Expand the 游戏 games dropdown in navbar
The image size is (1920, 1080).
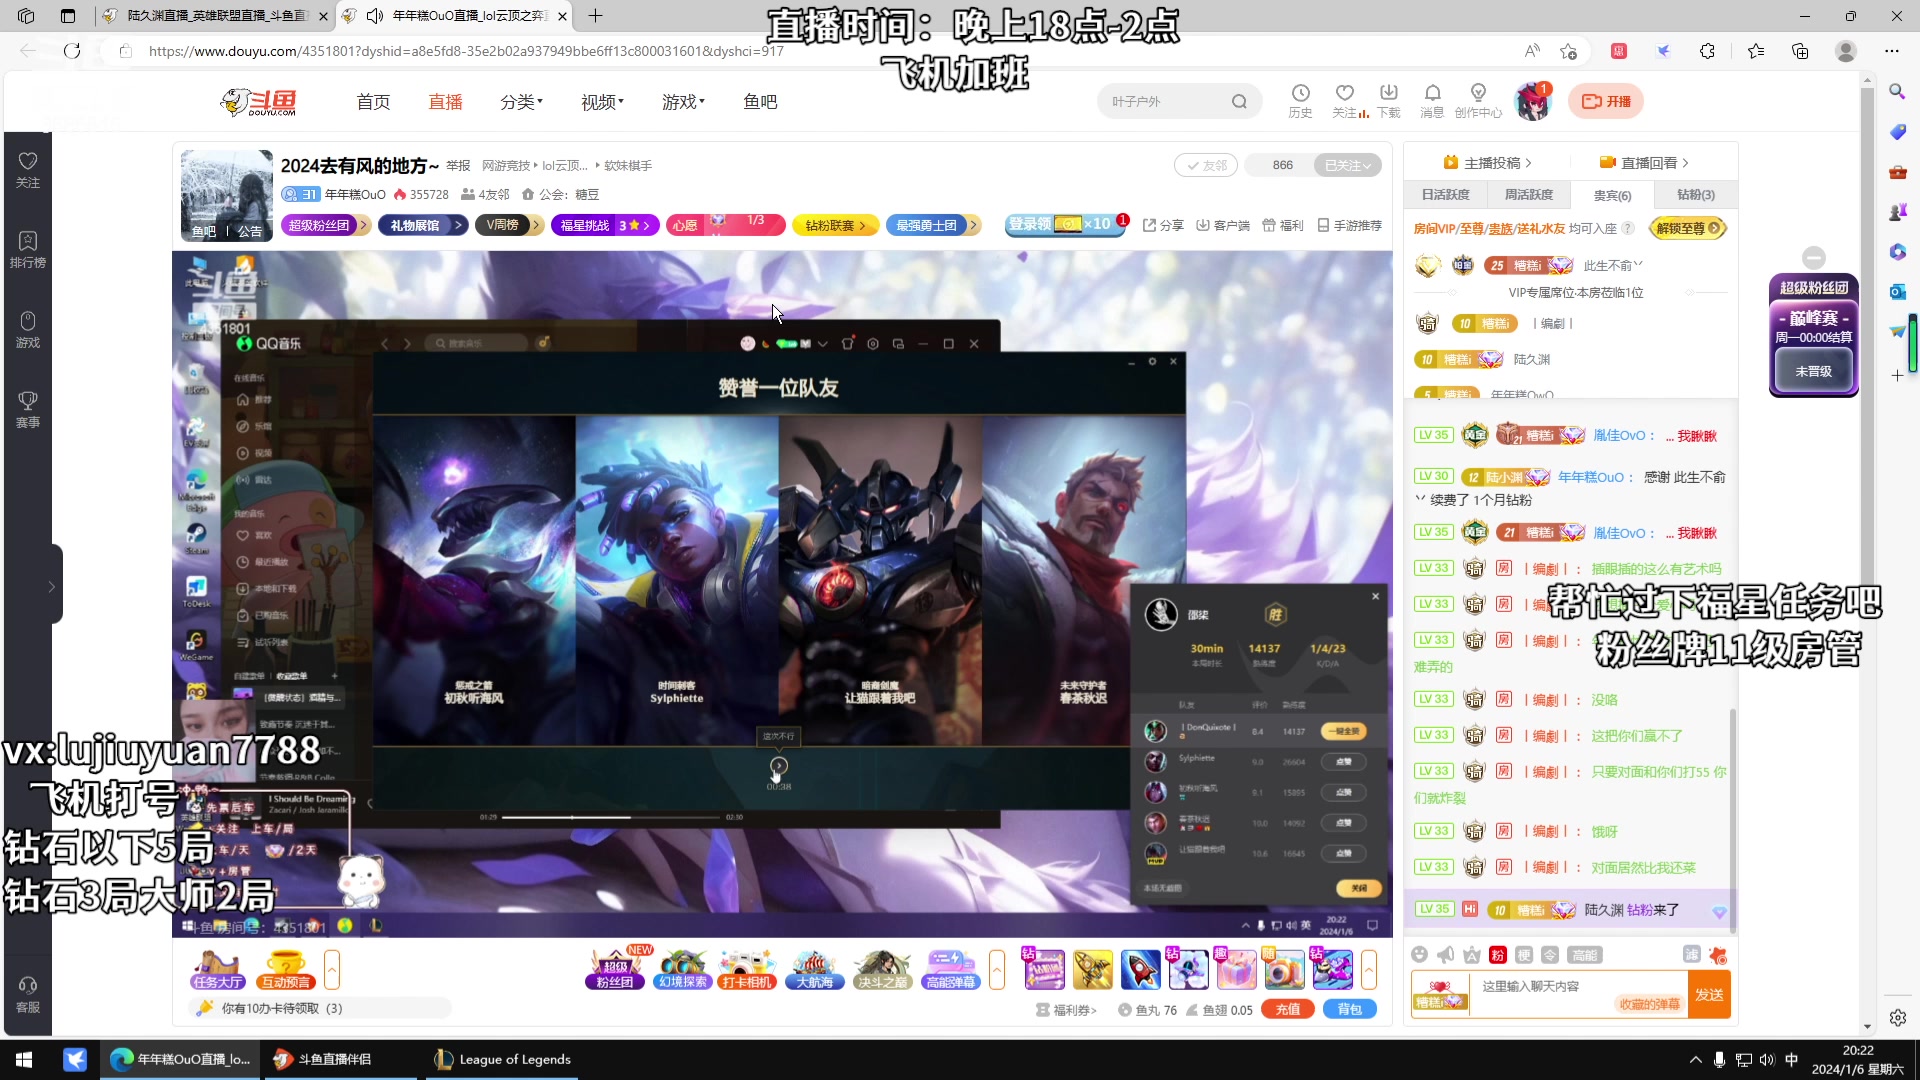683,102
